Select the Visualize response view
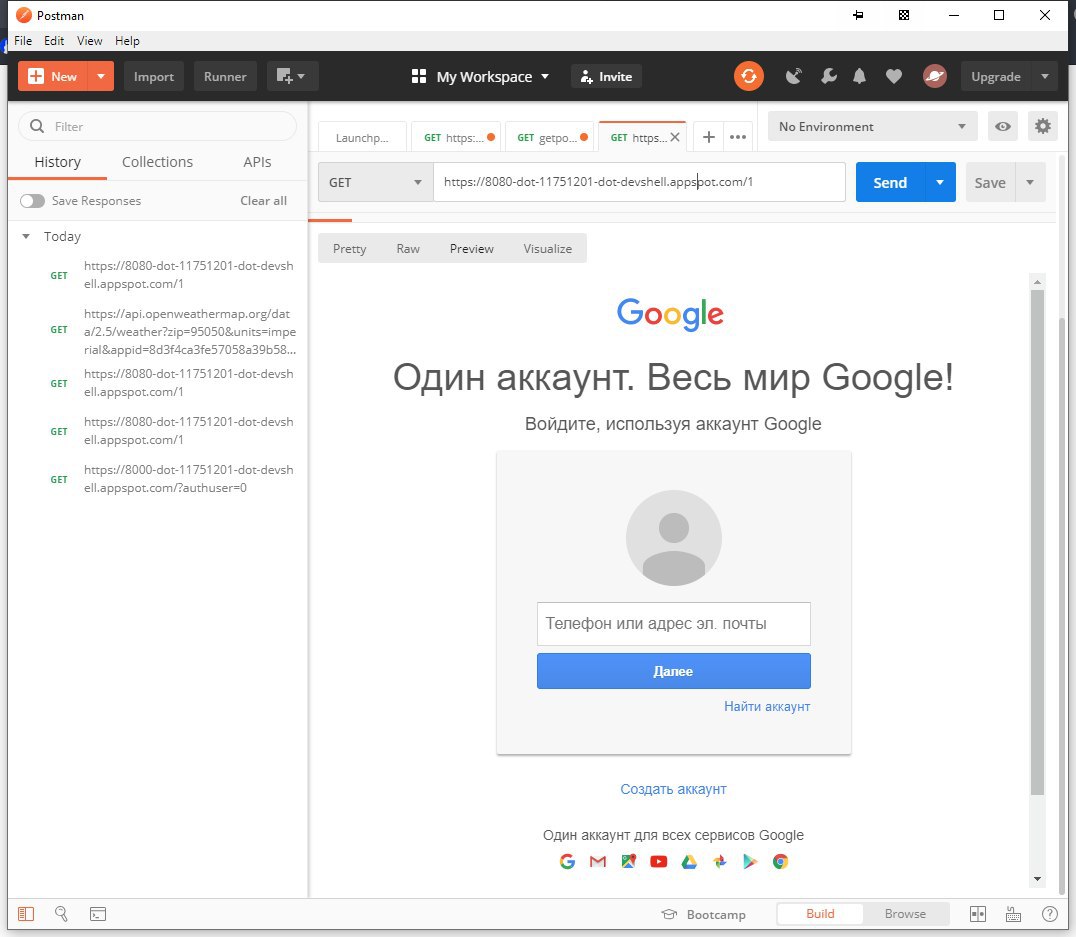1076x937 pixels. tap(548, 248)
